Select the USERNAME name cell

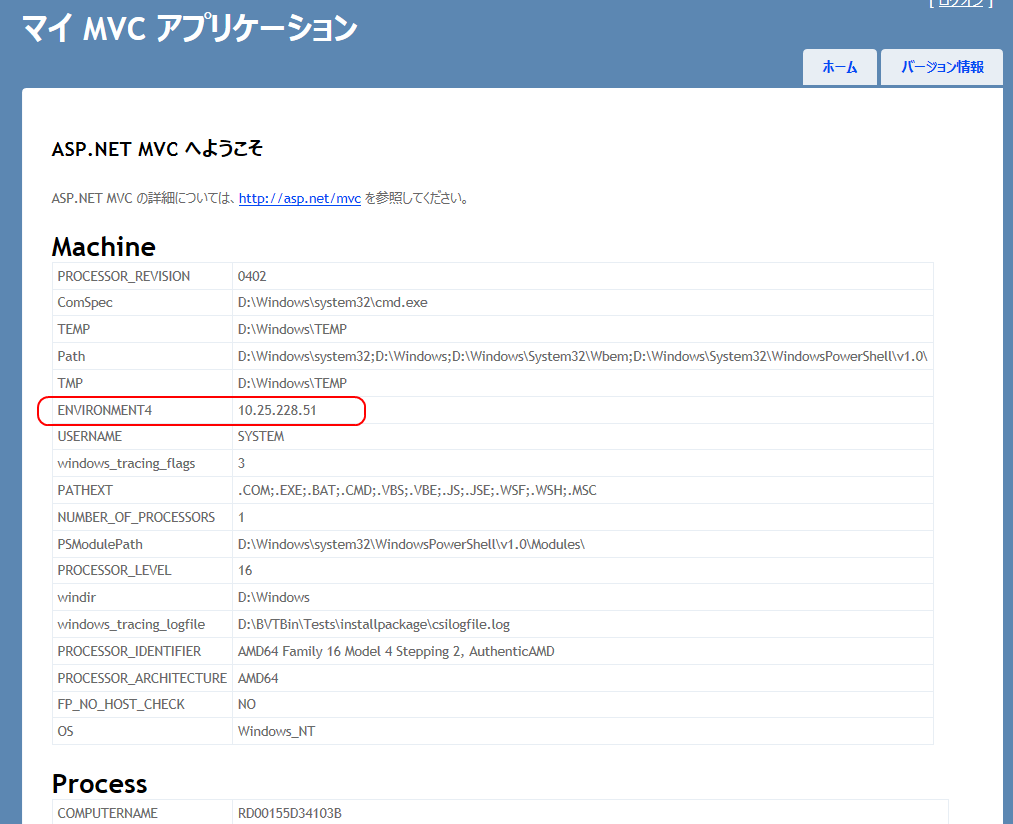142,436
